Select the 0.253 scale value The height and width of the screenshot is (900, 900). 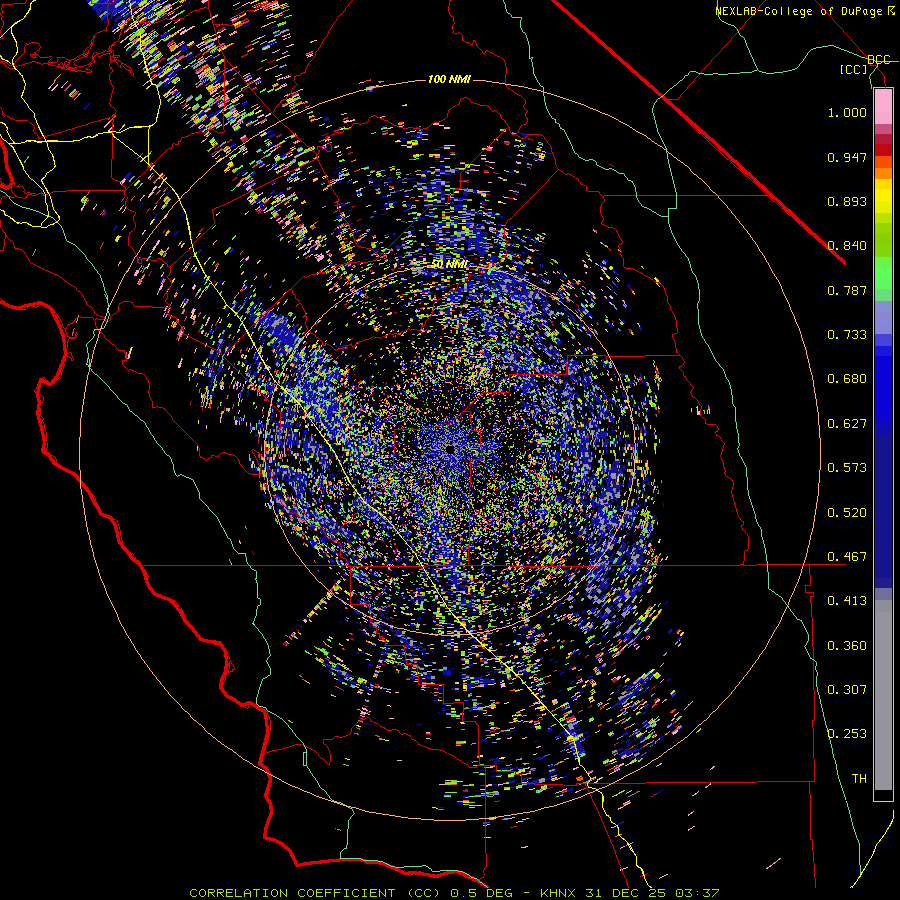[x=847, y=734]
